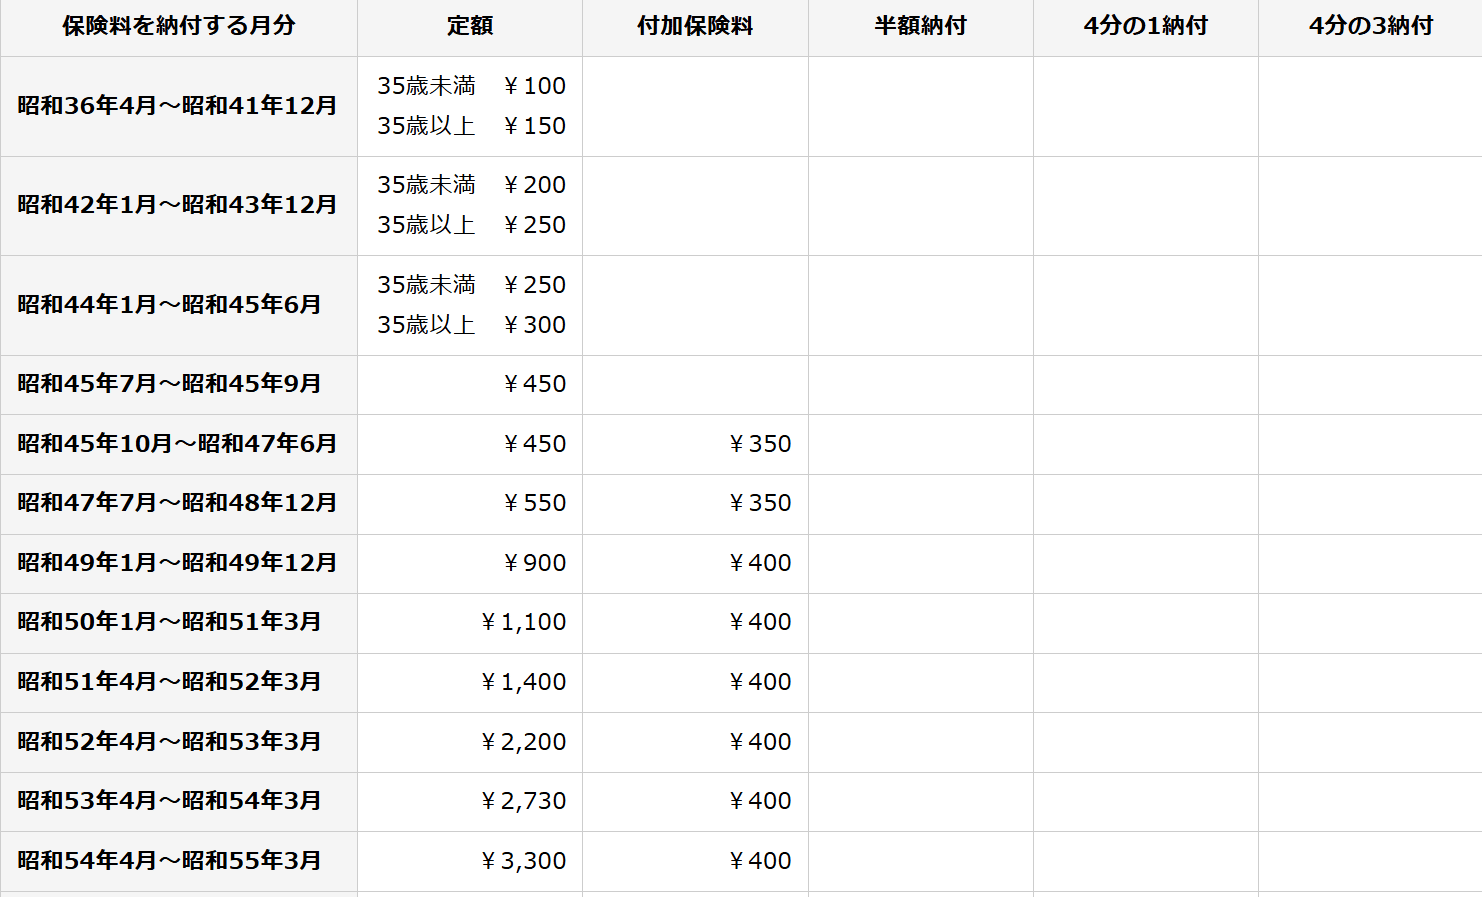Click the ¥2,730 fixed amount cell

523,801
